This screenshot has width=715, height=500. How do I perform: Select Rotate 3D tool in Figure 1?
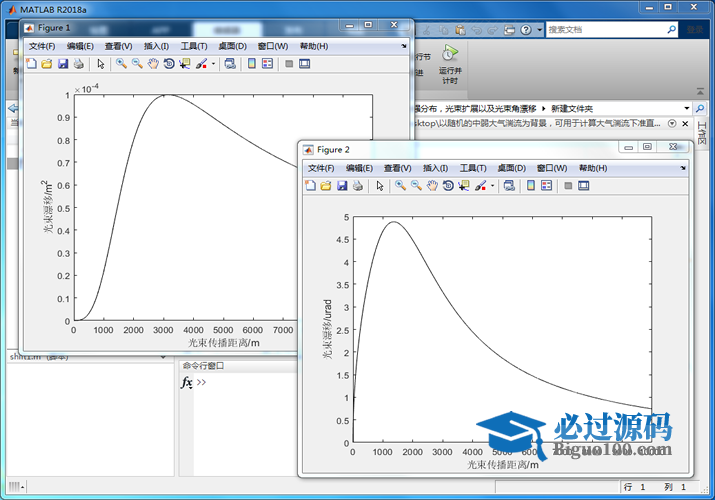(169, 64)
